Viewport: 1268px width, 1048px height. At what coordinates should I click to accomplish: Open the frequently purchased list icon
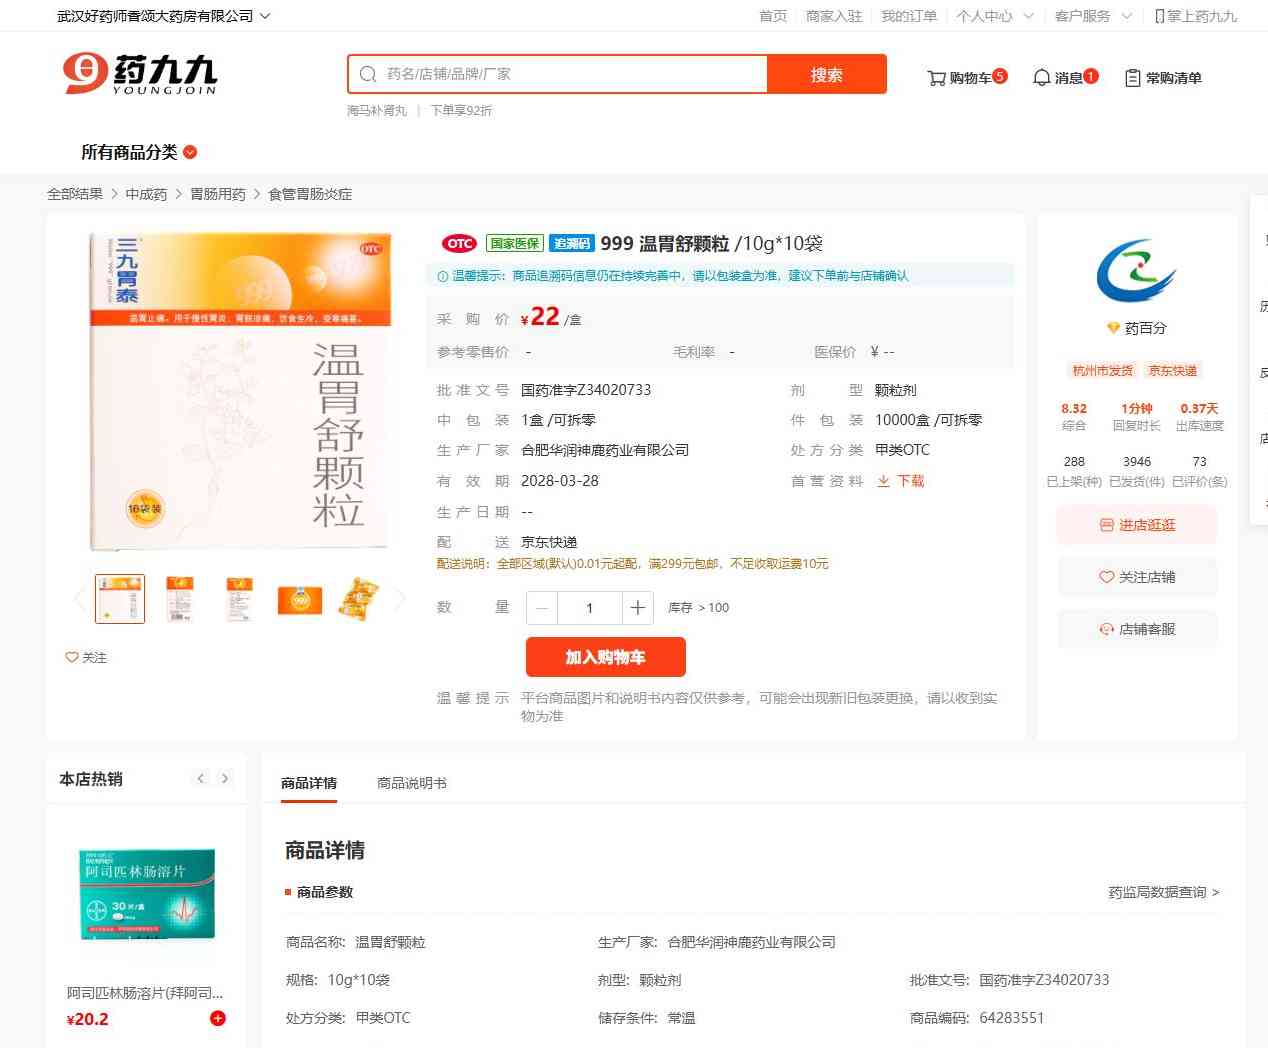click(1133, 78)
